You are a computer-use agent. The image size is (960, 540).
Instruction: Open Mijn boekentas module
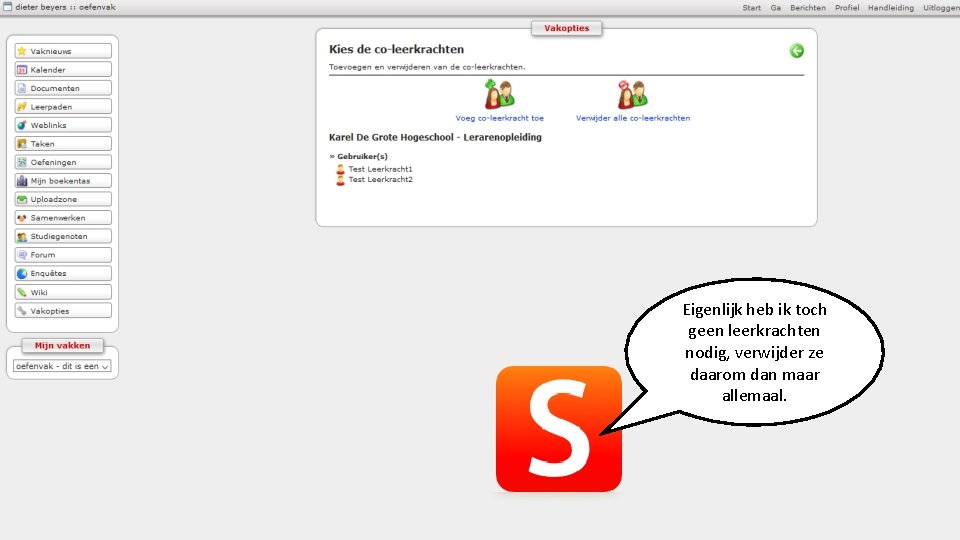tap(63, 181)
